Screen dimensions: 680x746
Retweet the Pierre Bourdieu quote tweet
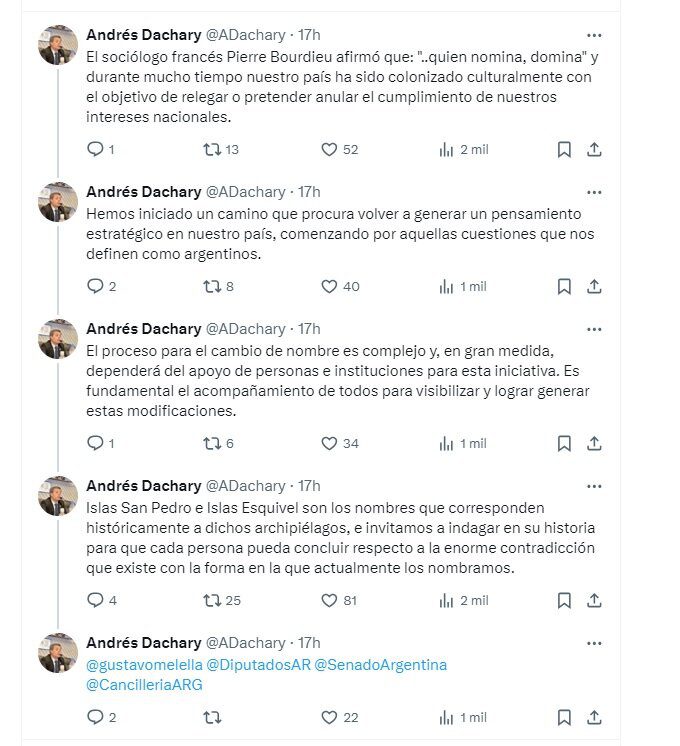pos(212,150)
